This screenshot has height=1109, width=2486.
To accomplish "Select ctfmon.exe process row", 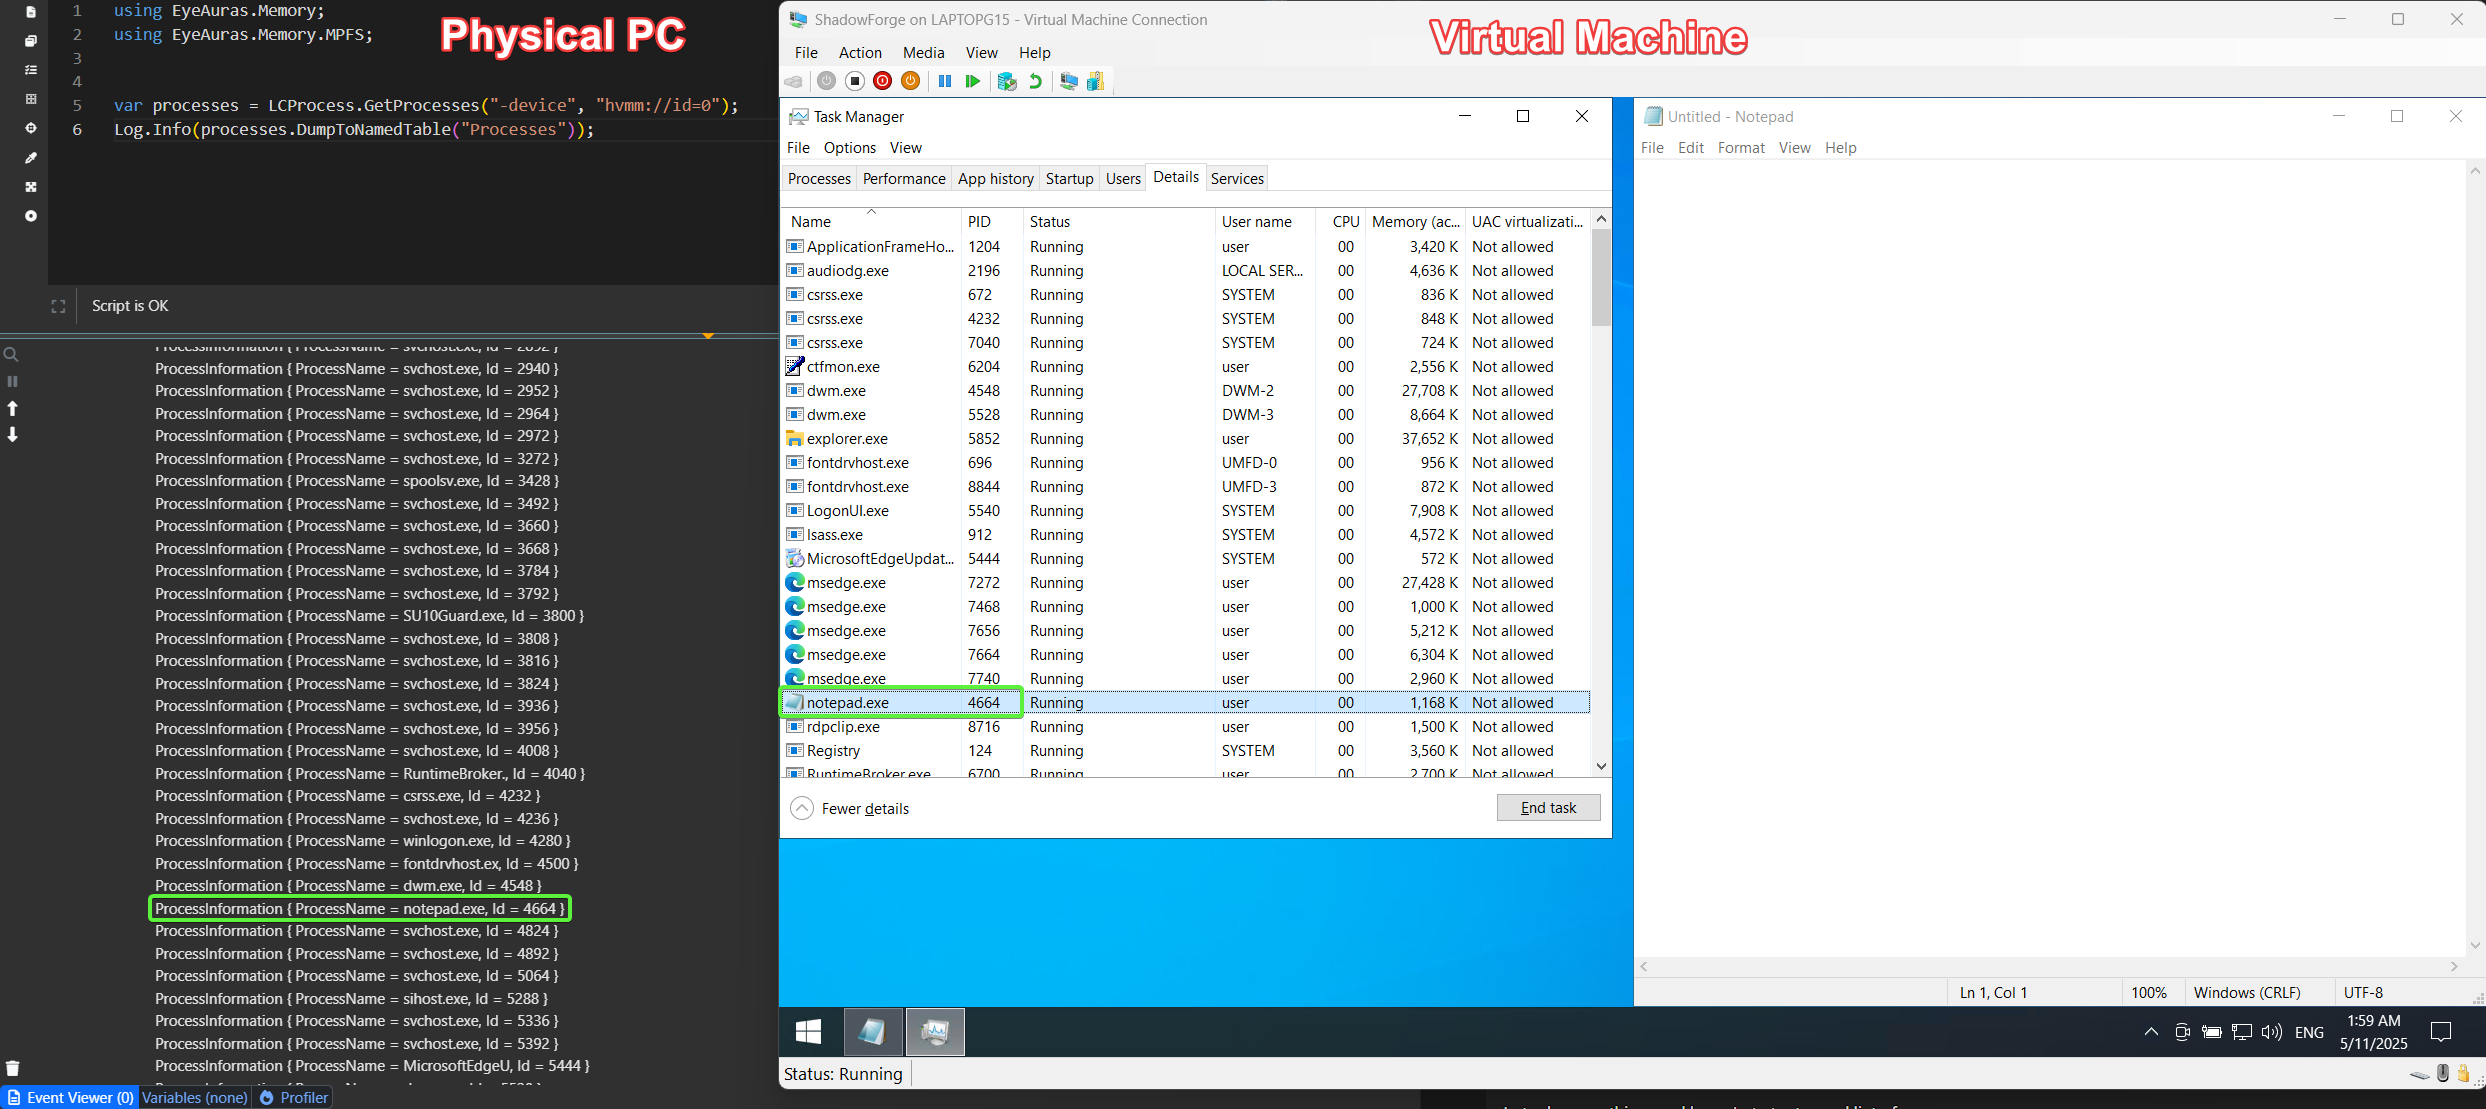I will [x=1185, y=367].
